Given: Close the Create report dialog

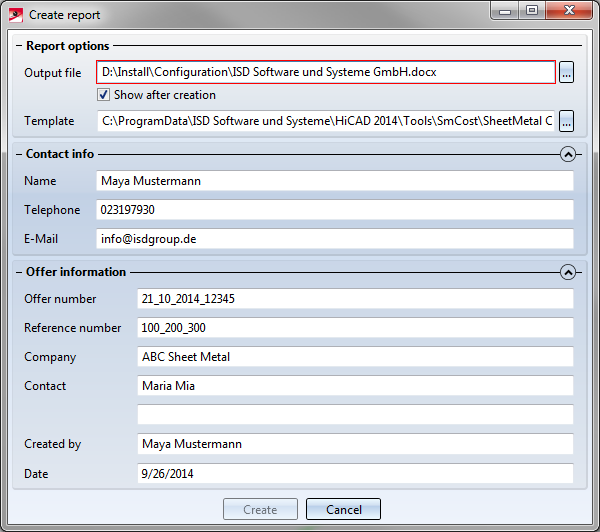Looking at the screenshot, I should tap(569, 10).
